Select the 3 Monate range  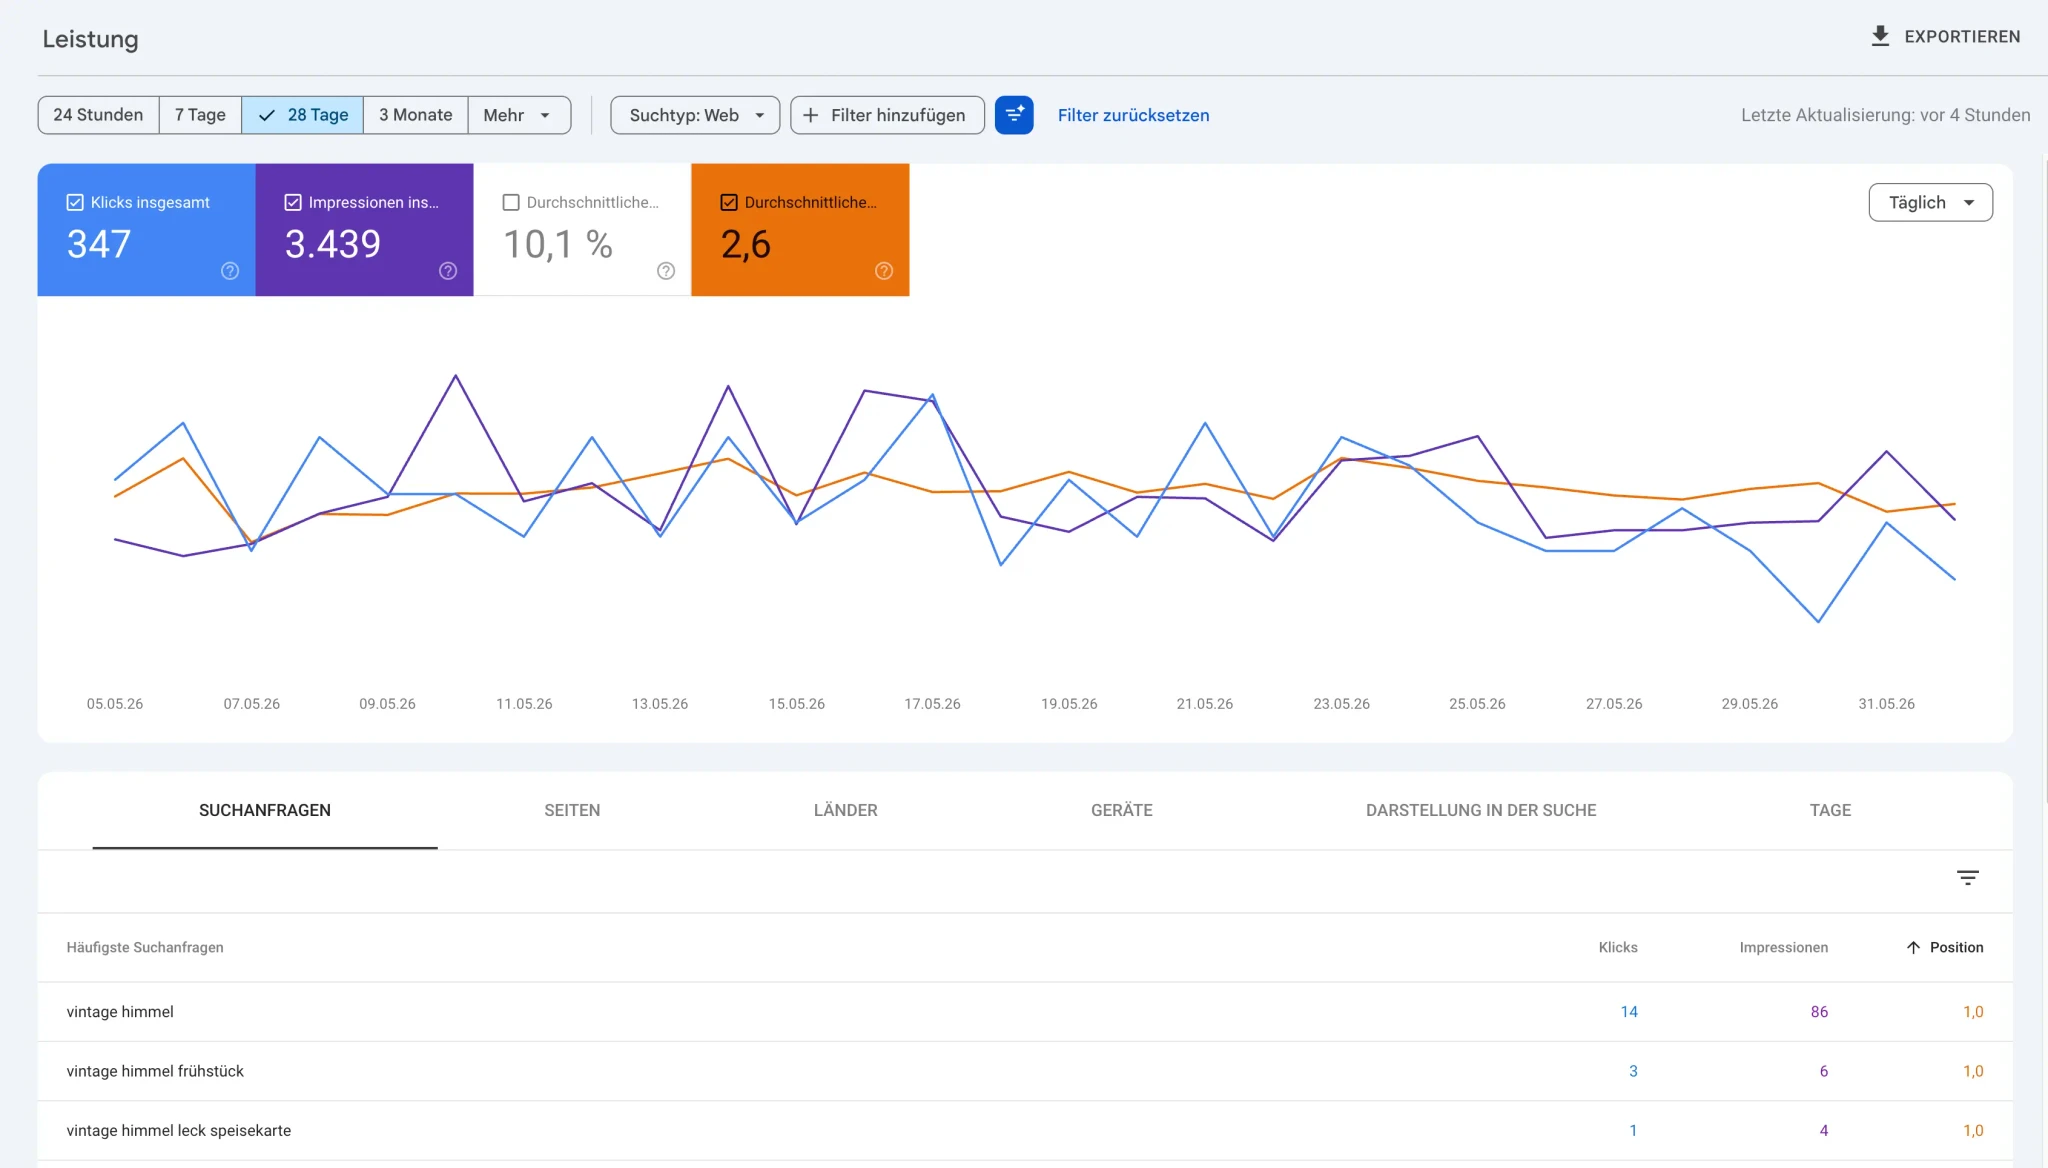[x=416, y=115]
